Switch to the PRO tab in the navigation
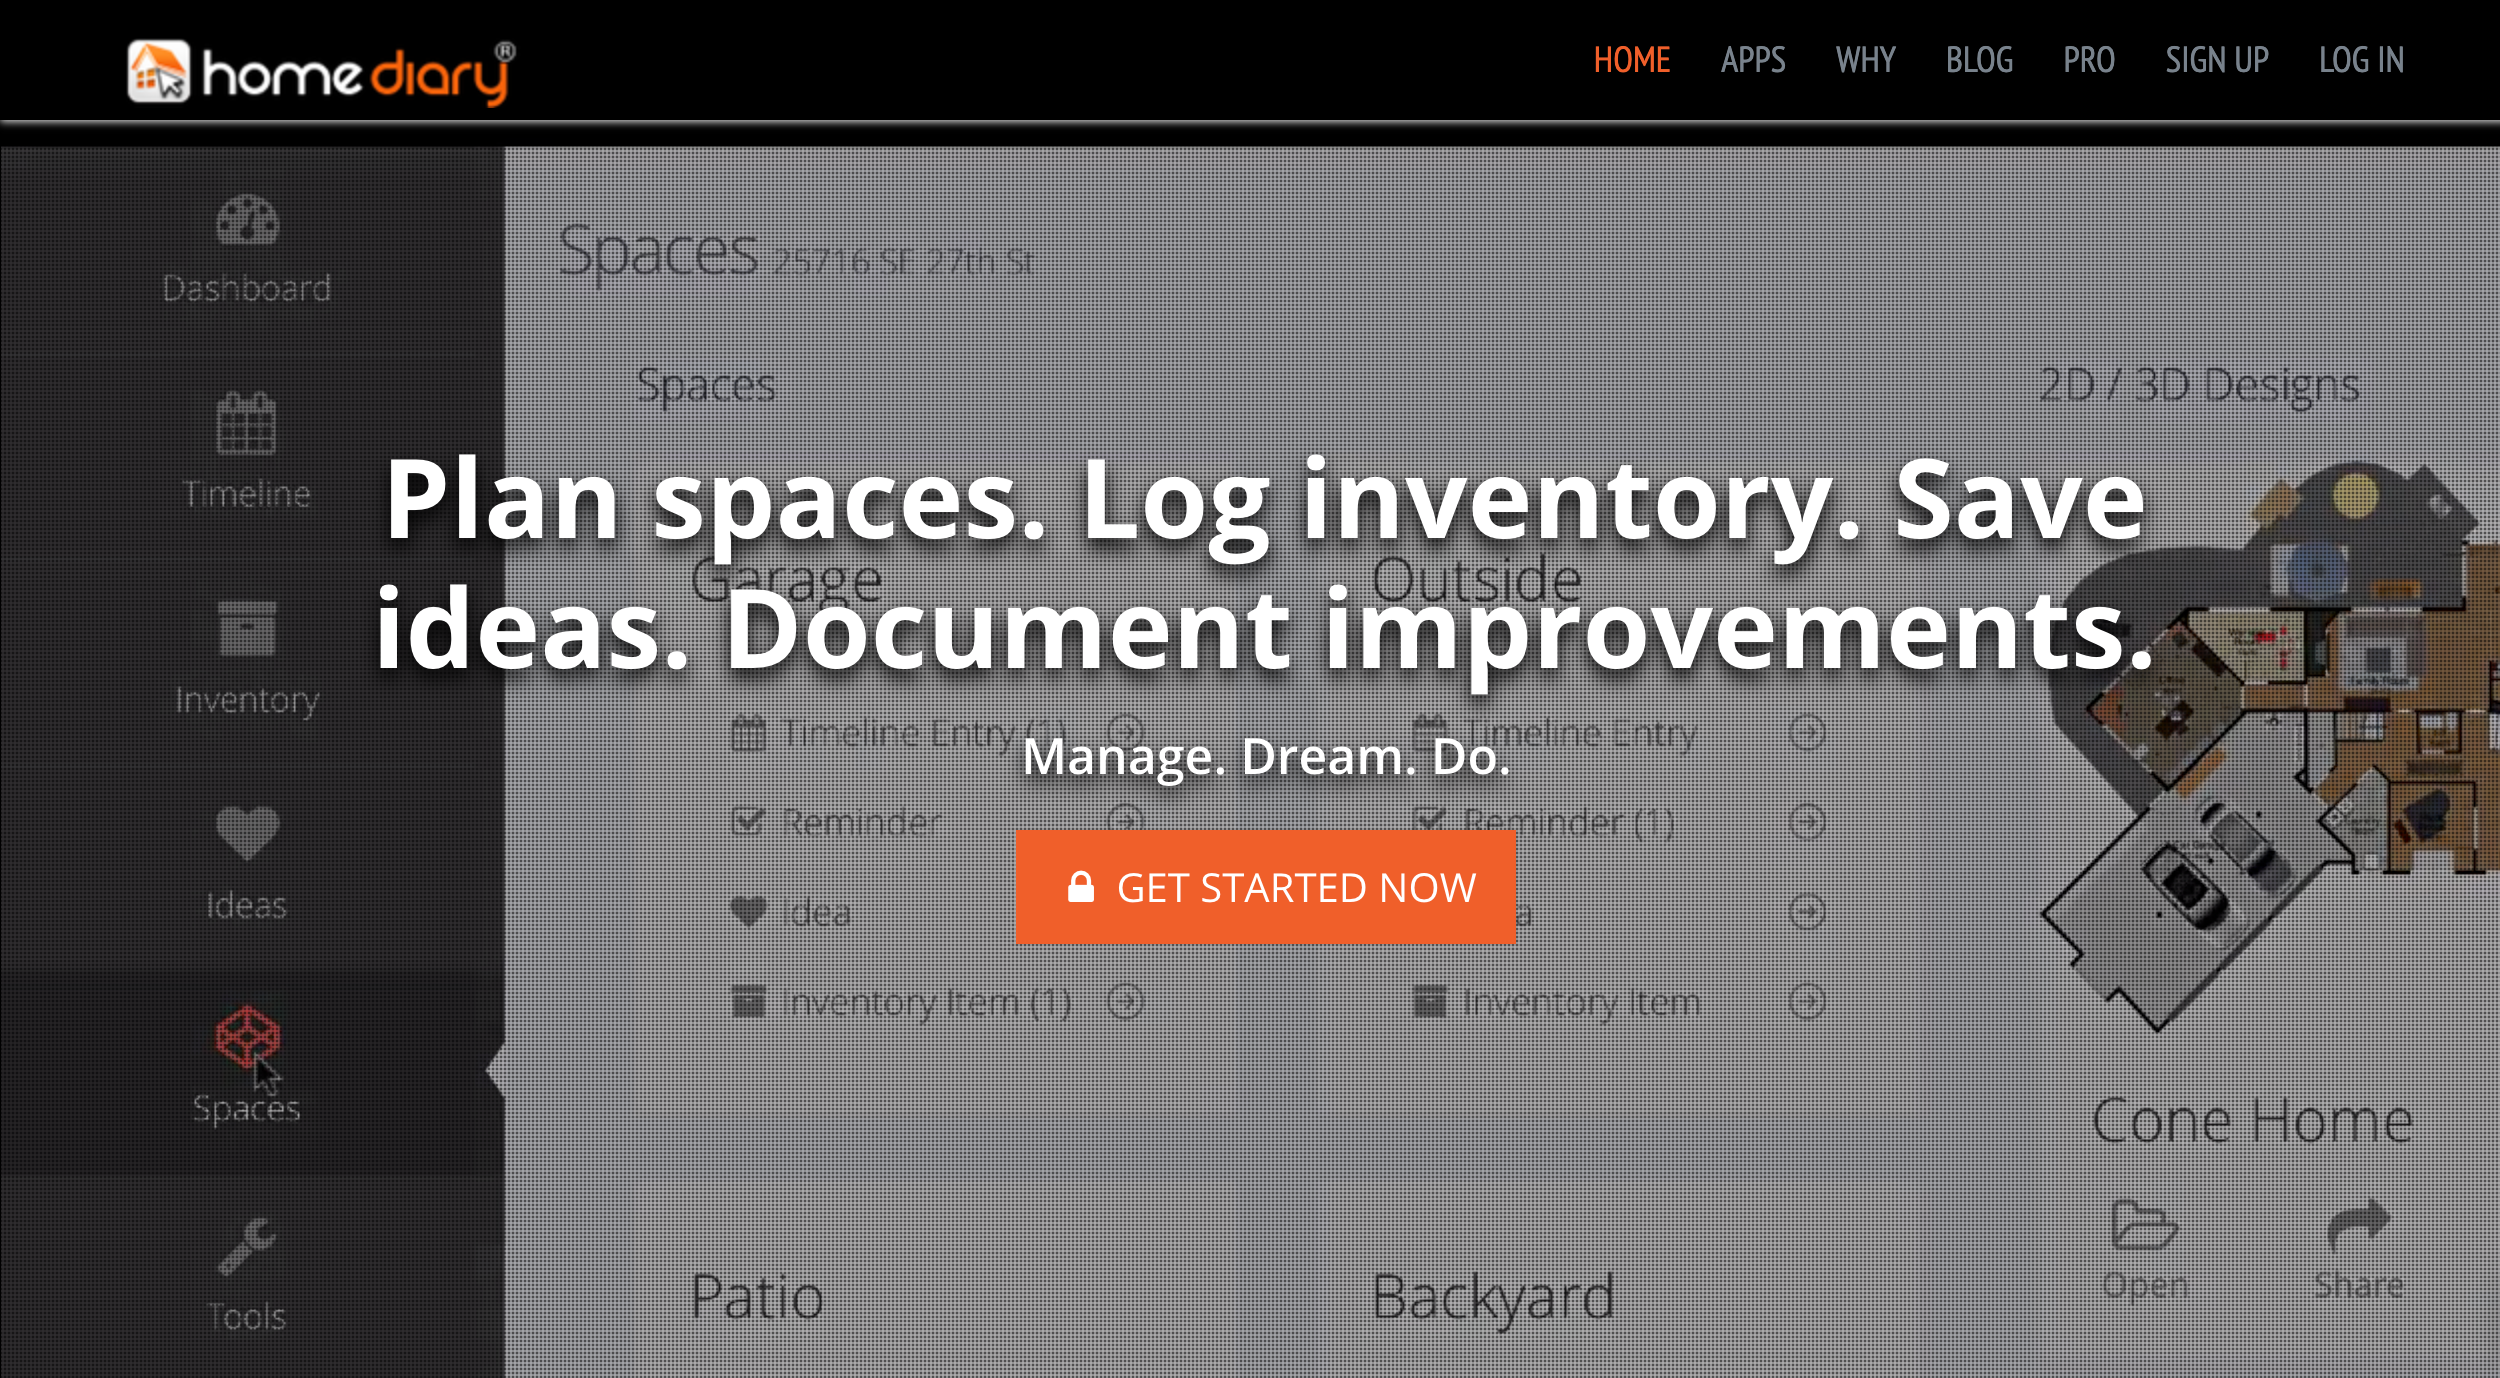 (x=2089, y=60)
